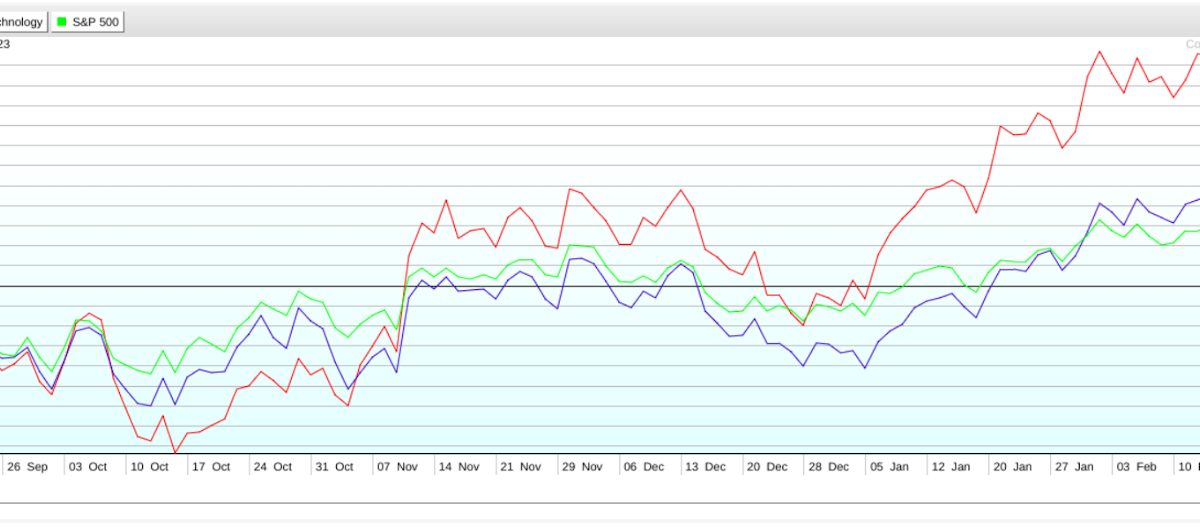
Task: Click the 10 Oct axis label
Action: [152, 467]
